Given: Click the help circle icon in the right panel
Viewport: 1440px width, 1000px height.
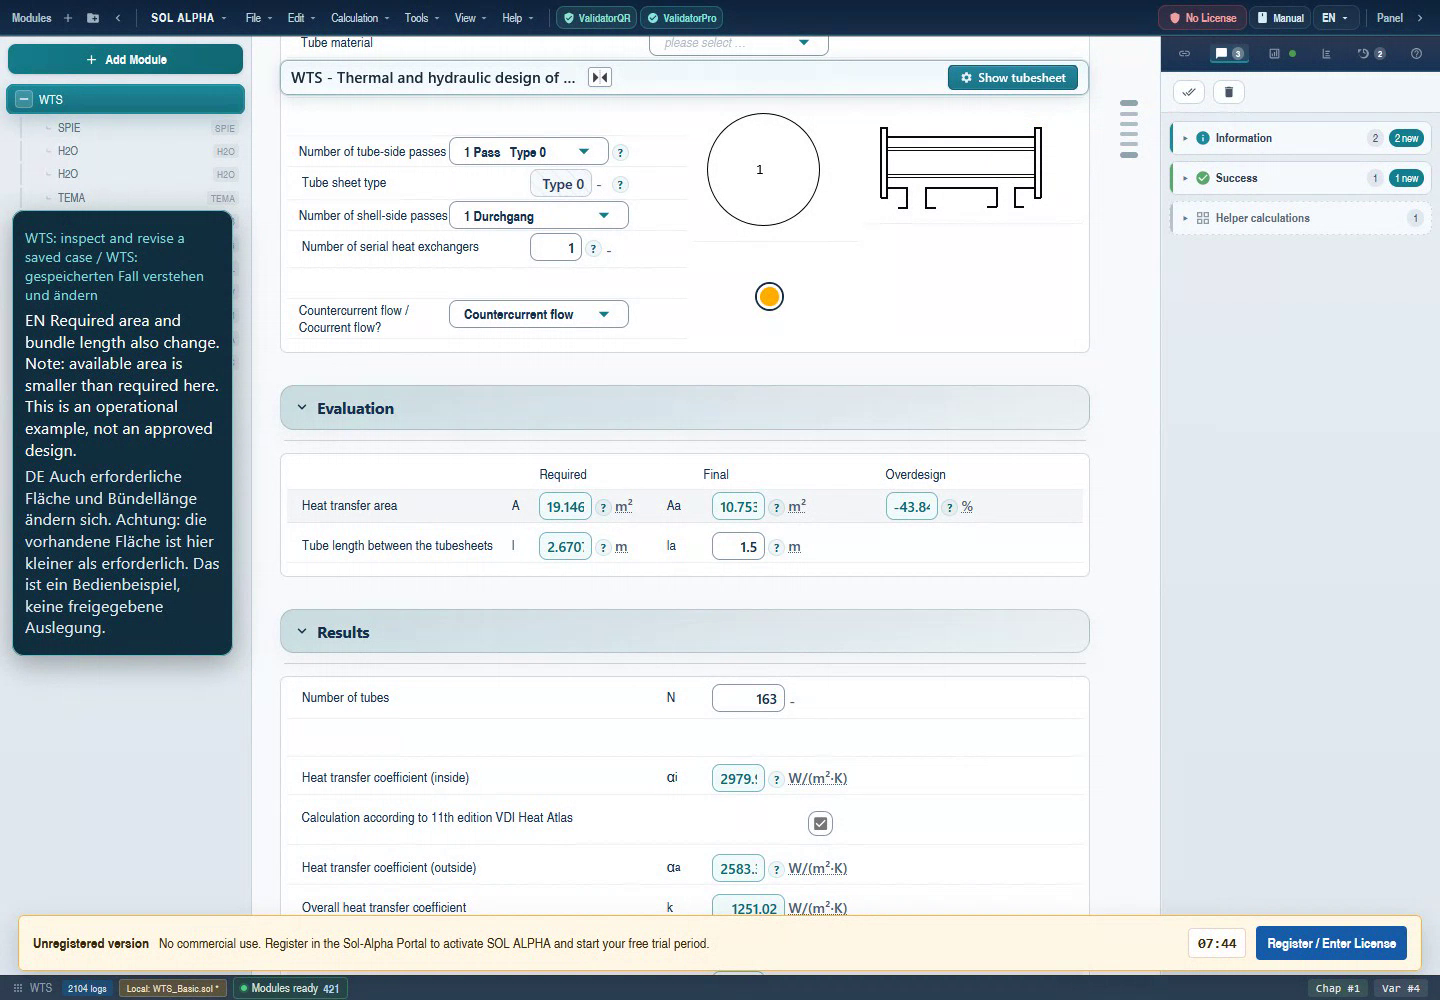Looking at the screenshot, I should tap(1416, 54).
